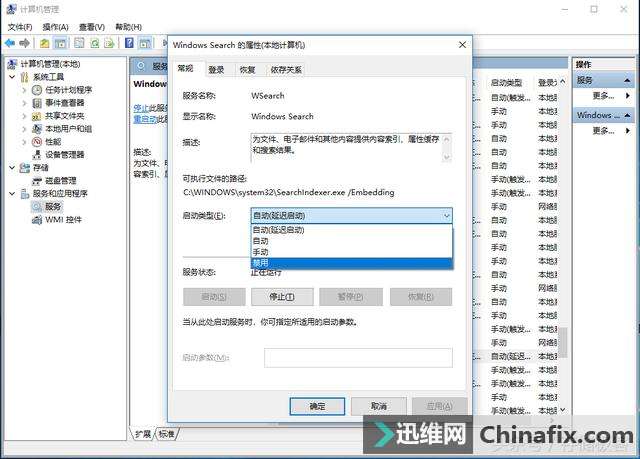Expand the 性能 tree node
Screen dimensions: 640x459
[24, 142]
